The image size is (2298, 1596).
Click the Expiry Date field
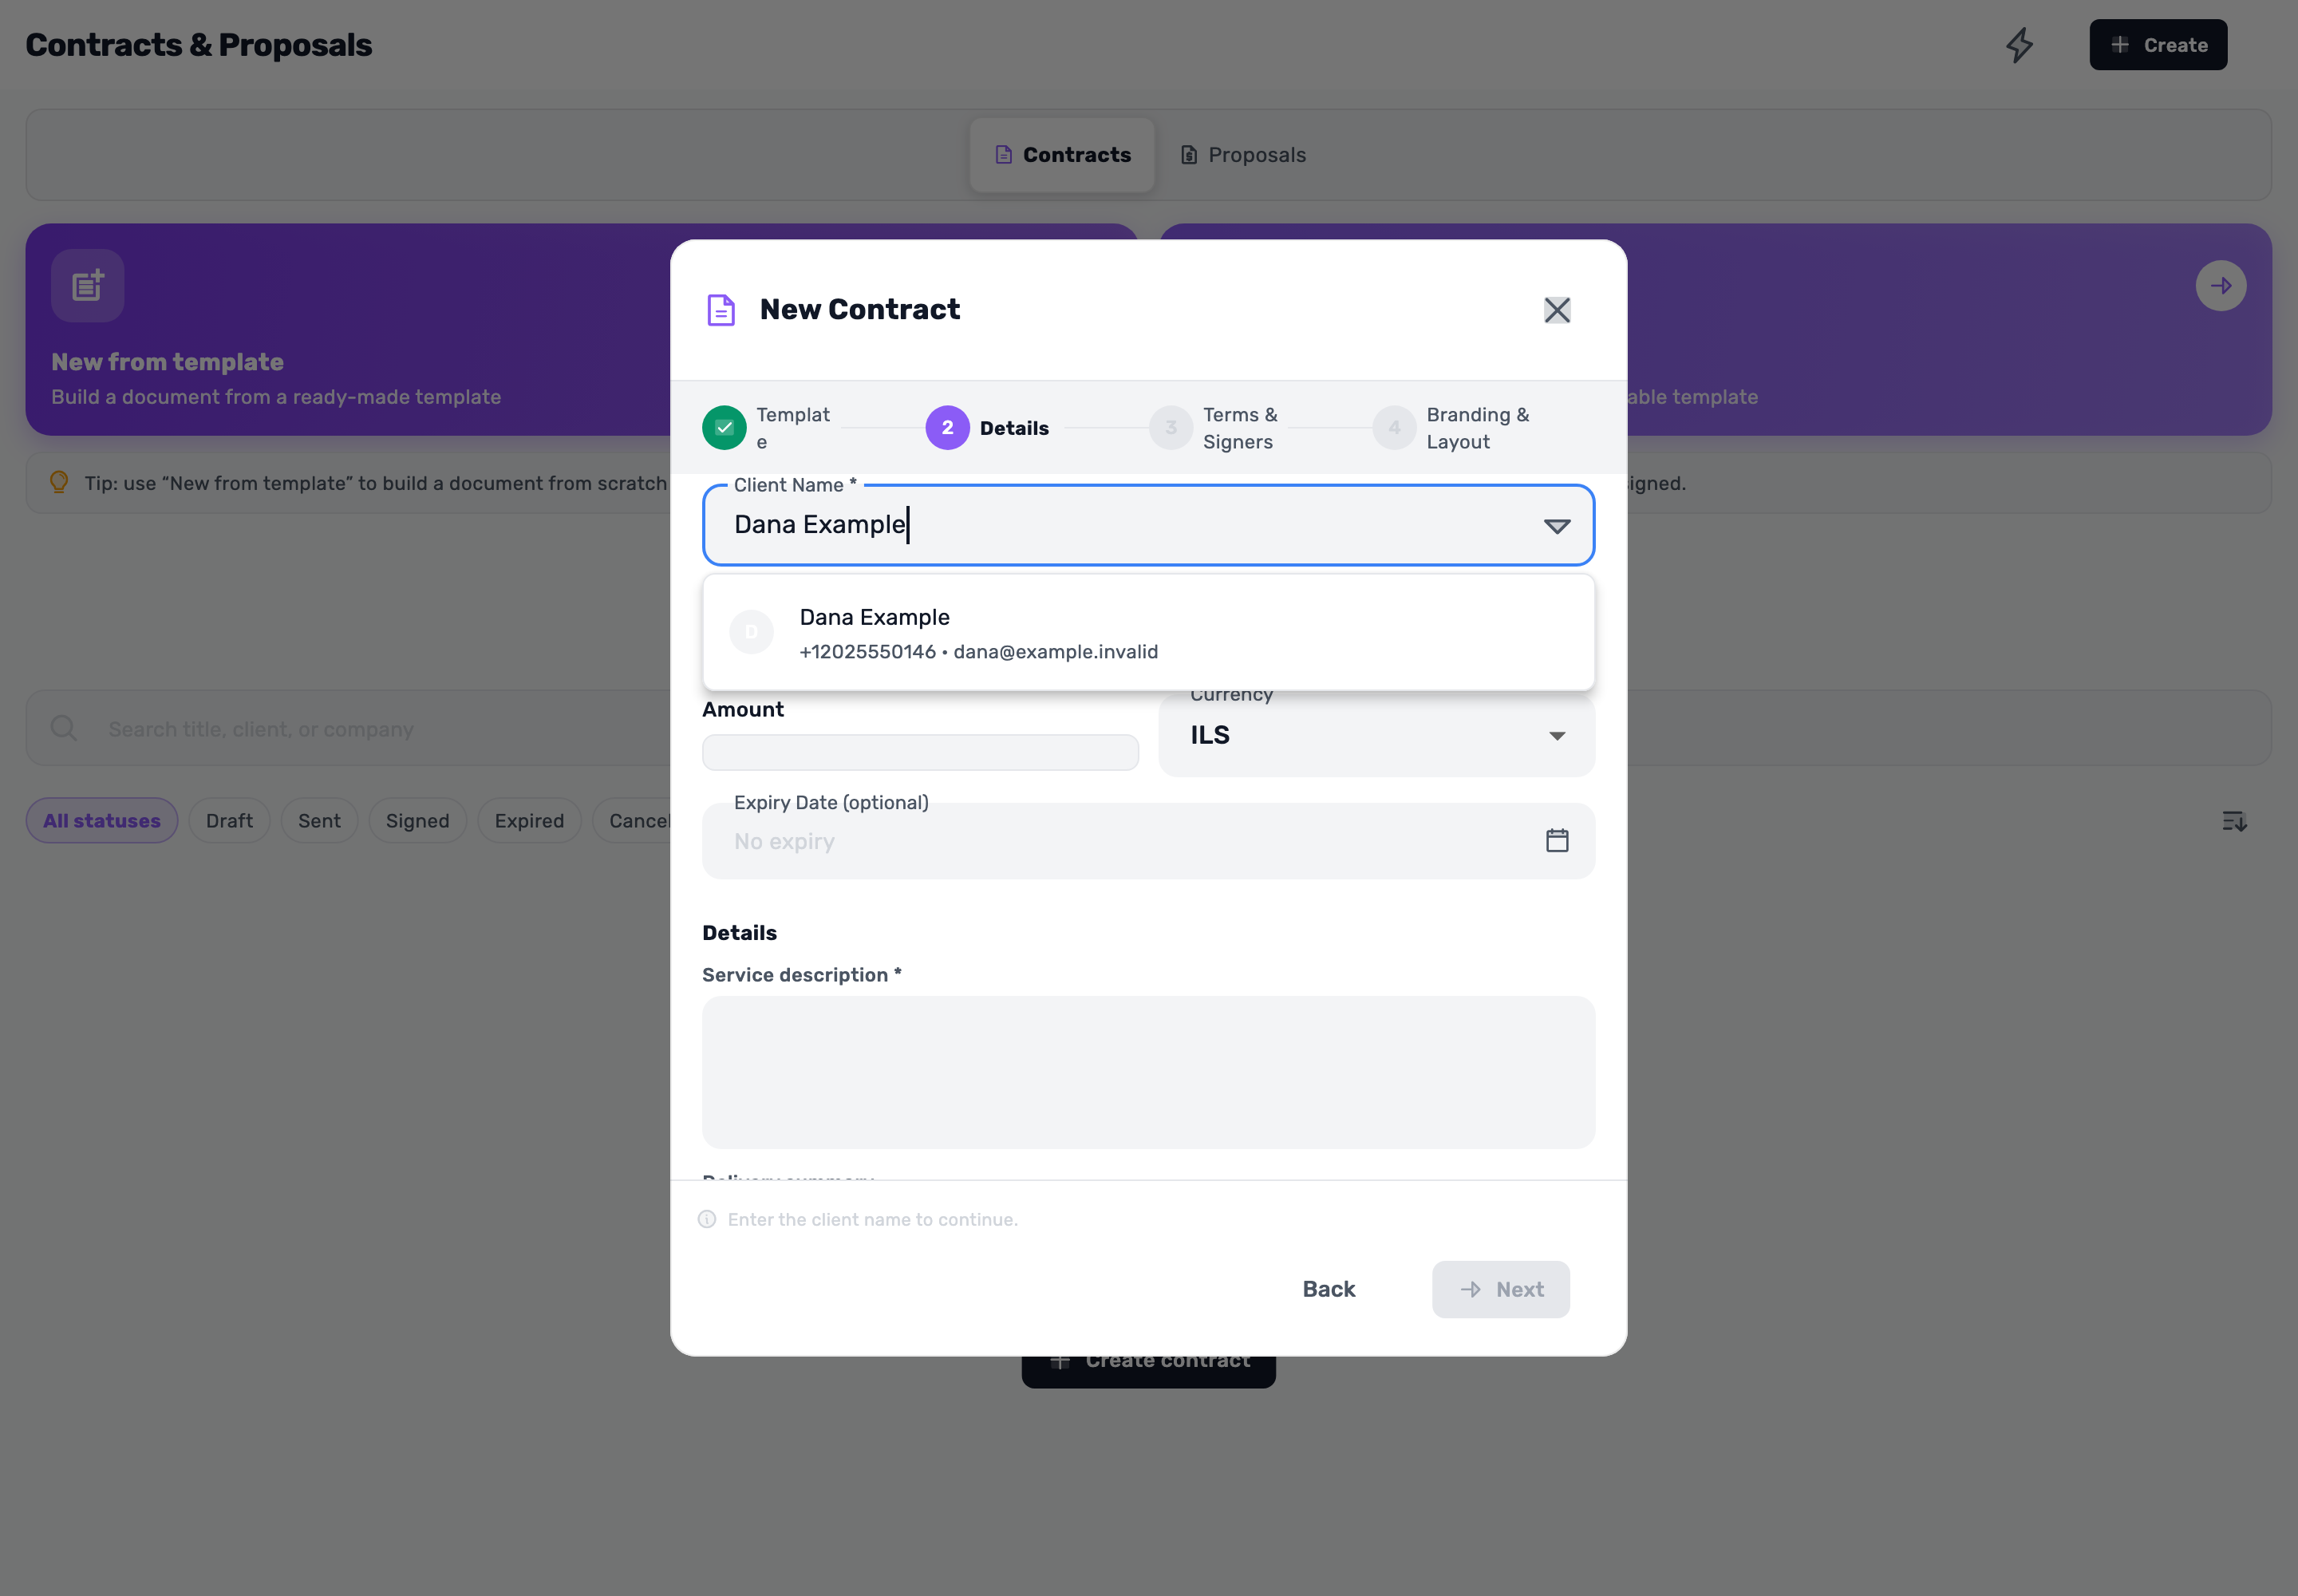(1148, 841)
